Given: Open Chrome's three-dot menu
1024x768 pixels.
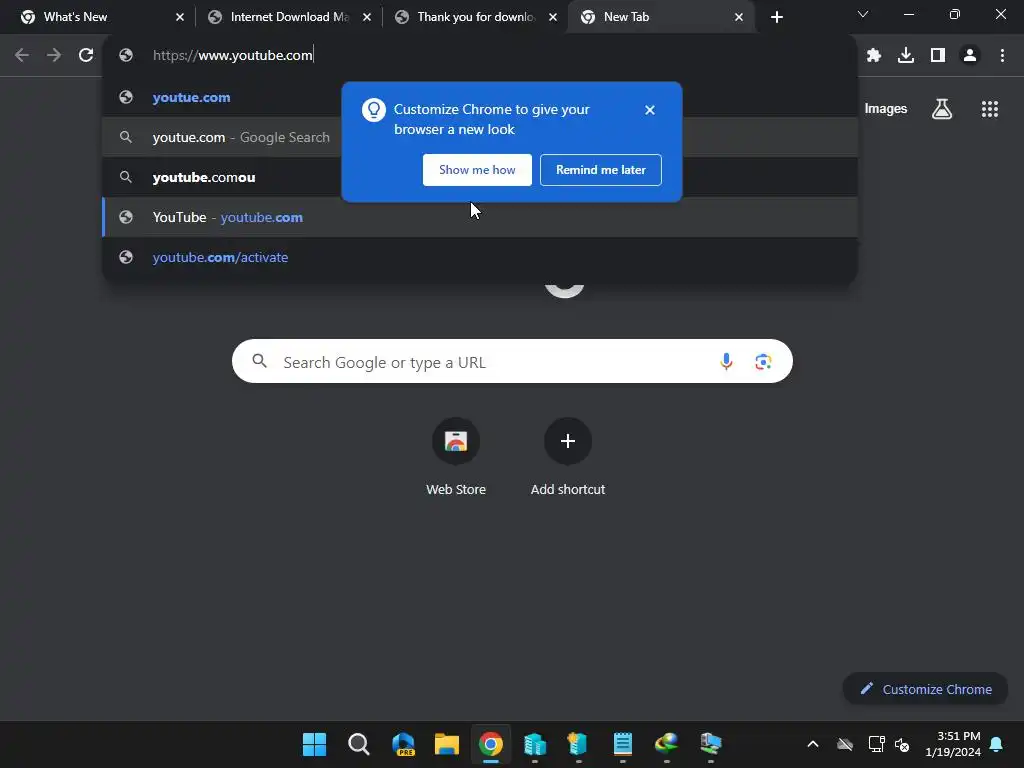Looking at the screenshot, I should click(x=1002, y=56).
